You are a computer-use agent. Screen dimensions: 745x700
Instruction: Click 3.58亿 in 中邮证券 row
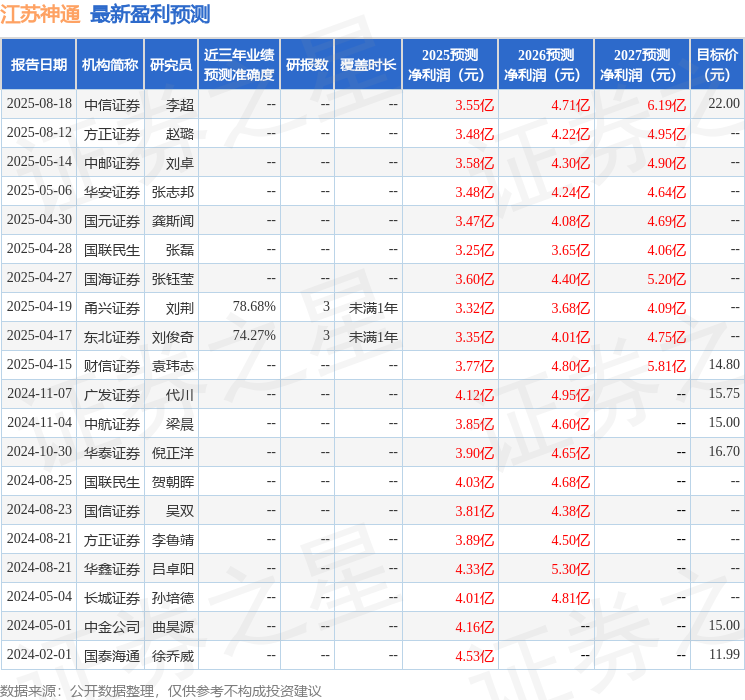coord(474,163)
